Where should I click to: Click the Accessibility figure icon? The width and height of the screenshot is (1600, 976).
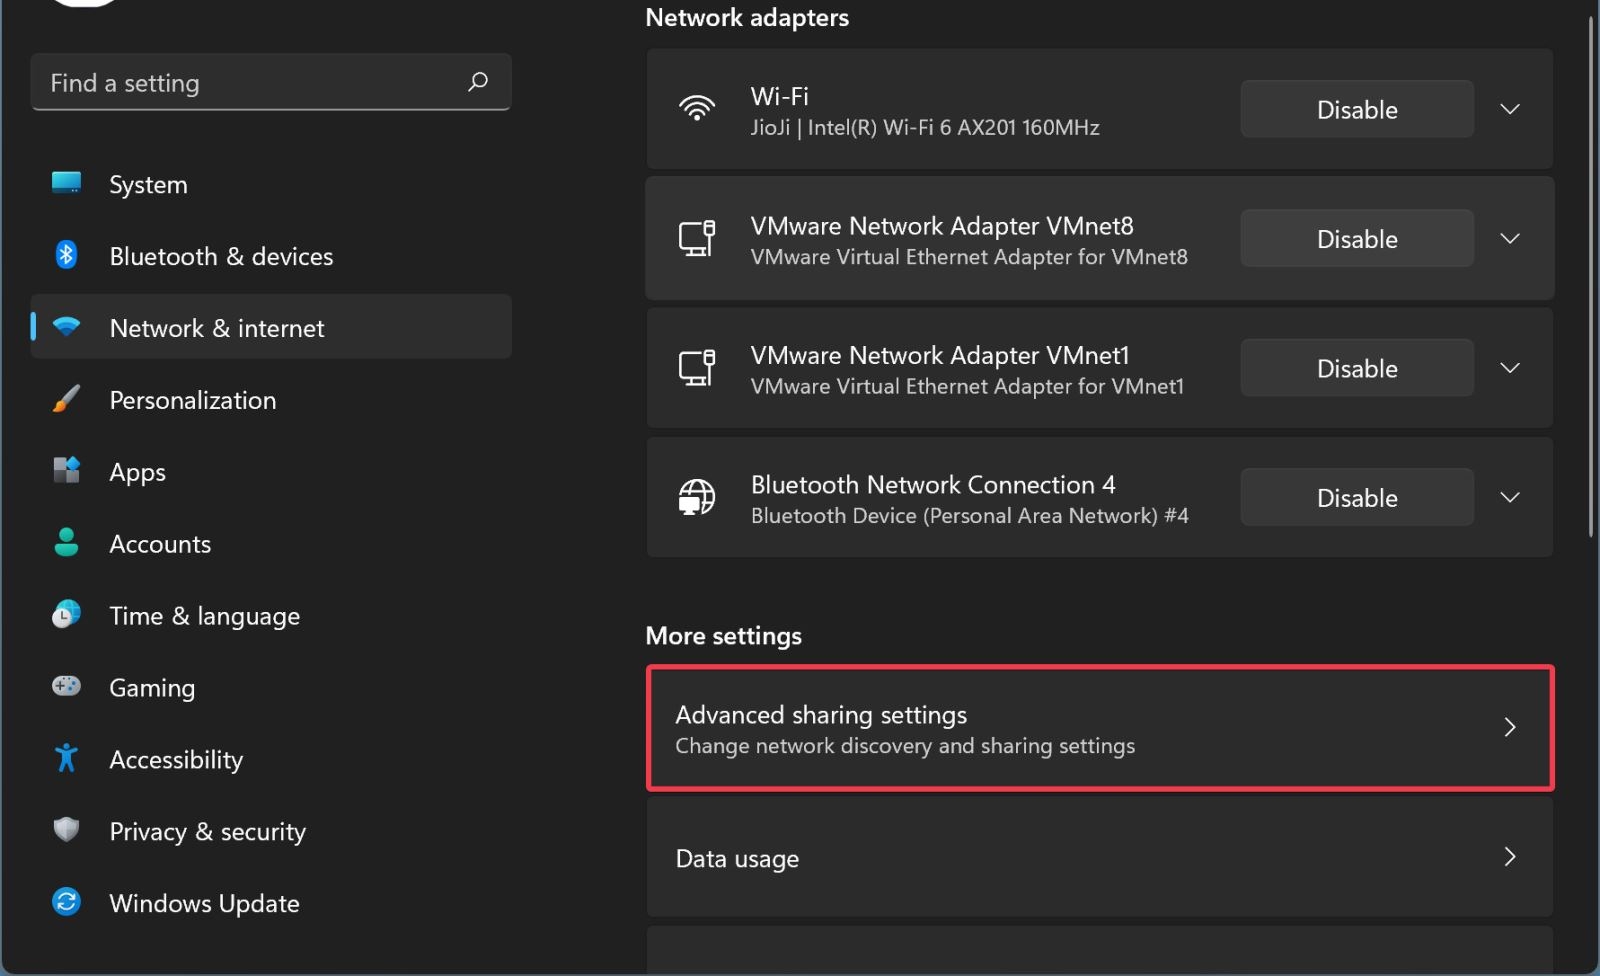click(x=66, y=758)
